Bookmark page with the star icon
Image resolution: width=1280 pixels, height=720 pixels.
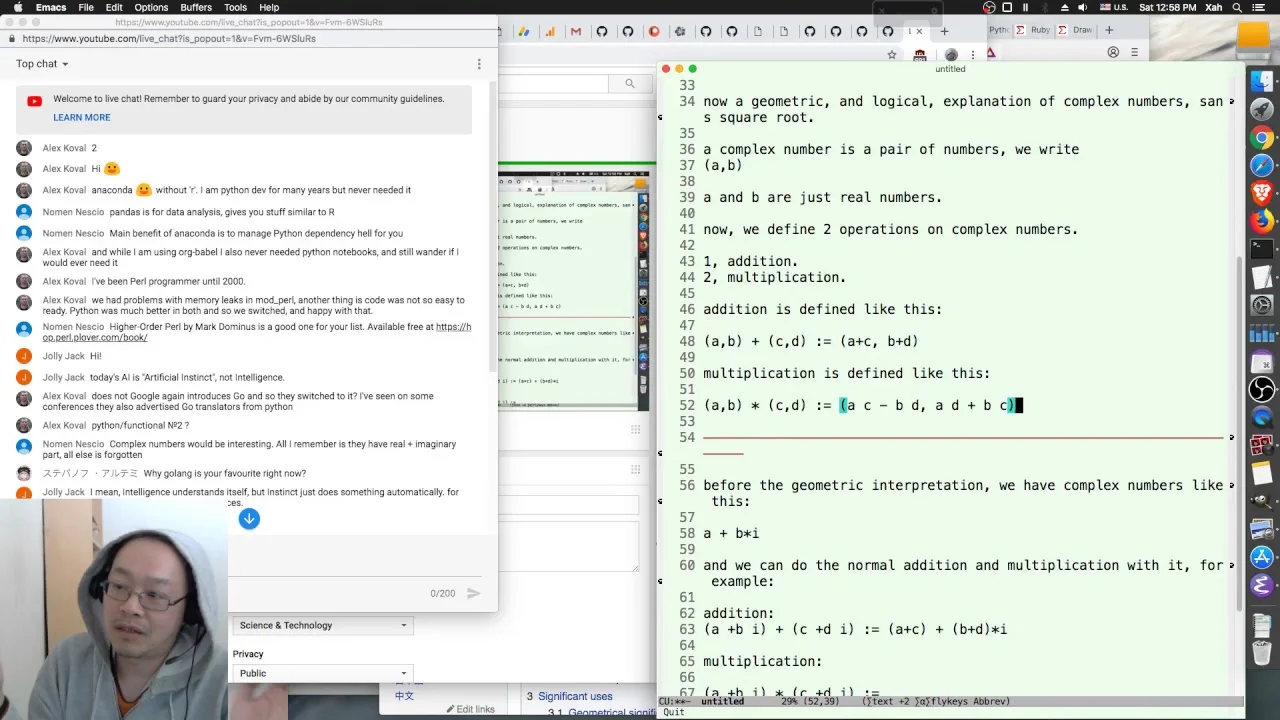click(892, 54)
